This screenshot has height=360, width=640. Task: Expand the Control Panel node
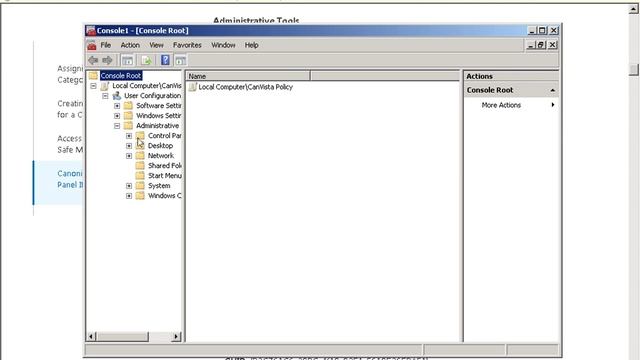(129, 136)
